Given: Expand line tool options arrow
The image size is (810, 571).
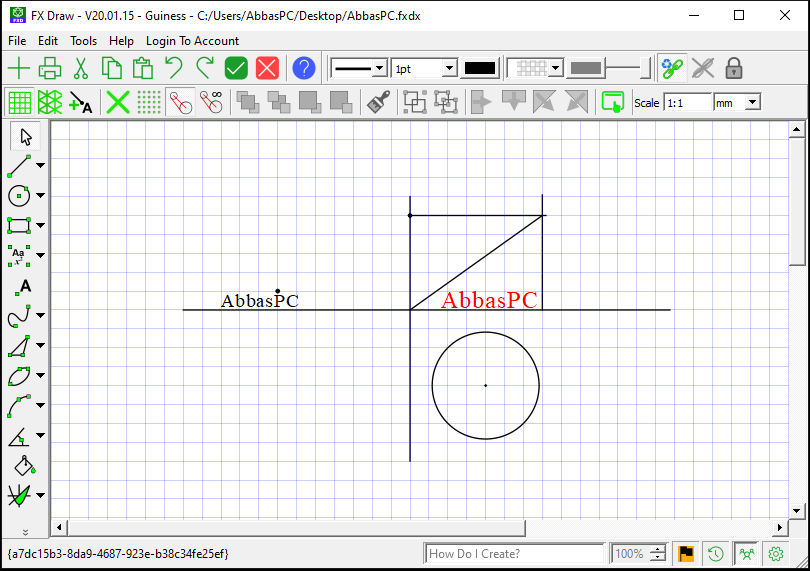Looking at the screenshot, I should pos(40,165).
